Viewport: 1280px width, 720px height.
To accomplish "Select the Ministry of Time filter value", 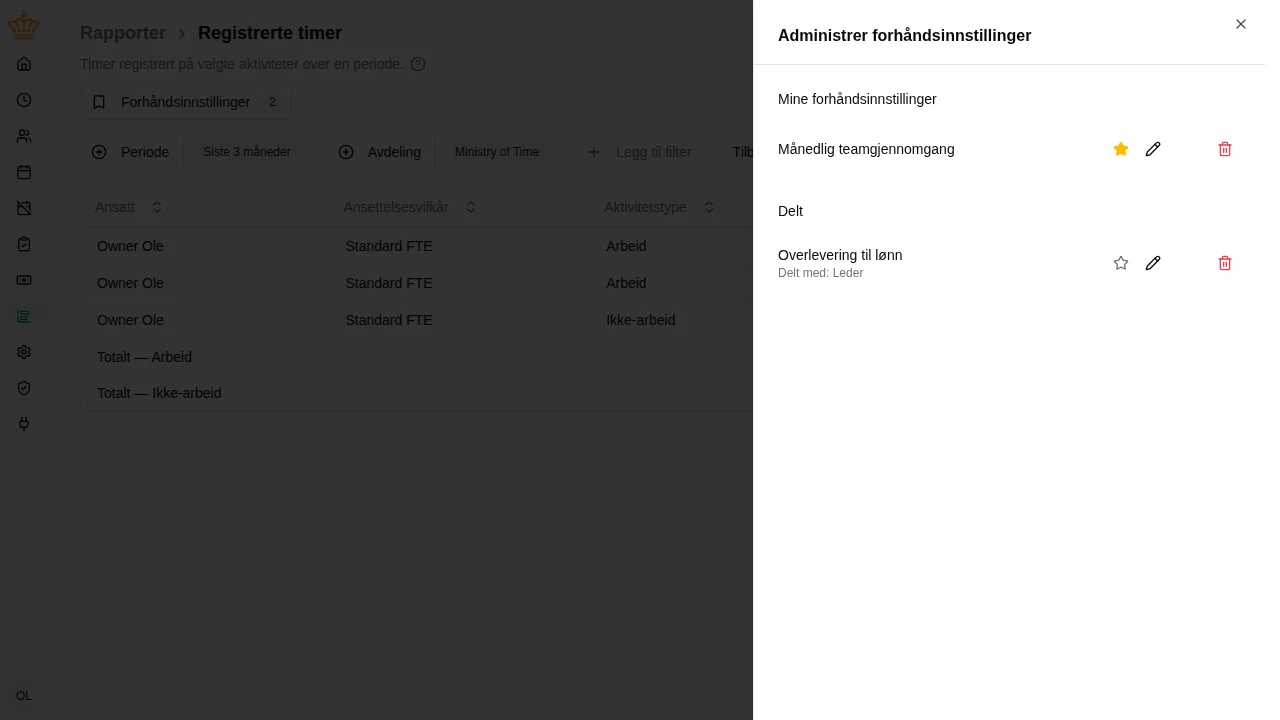I will (497, 152).
